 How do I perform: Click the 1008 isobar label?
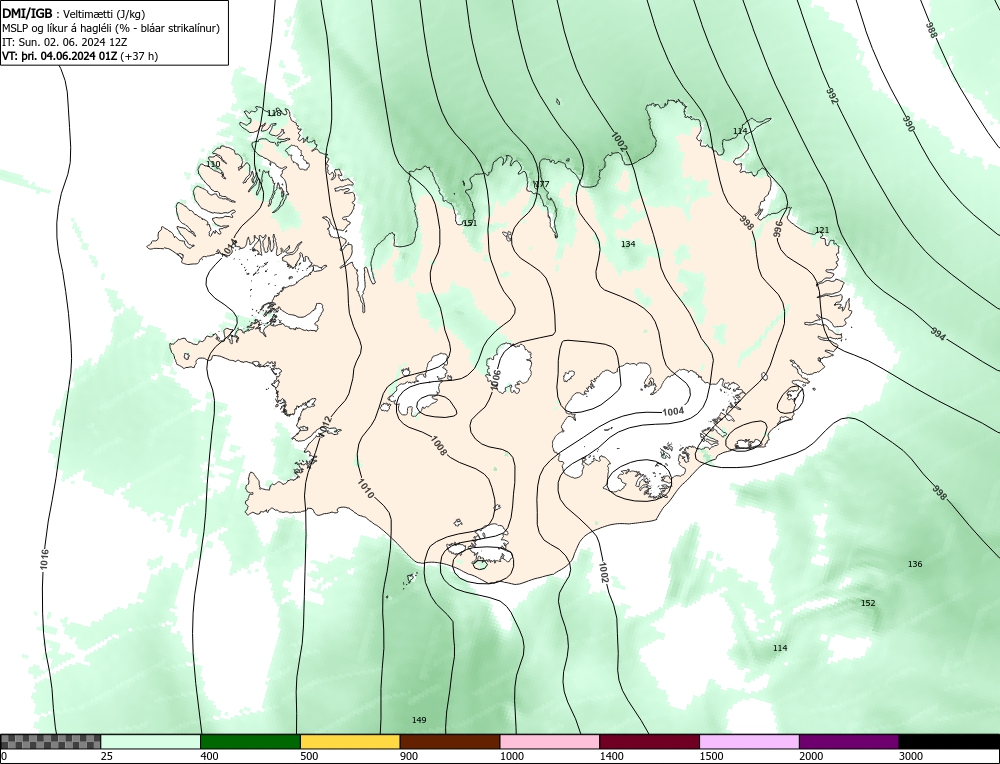[438, 446]
